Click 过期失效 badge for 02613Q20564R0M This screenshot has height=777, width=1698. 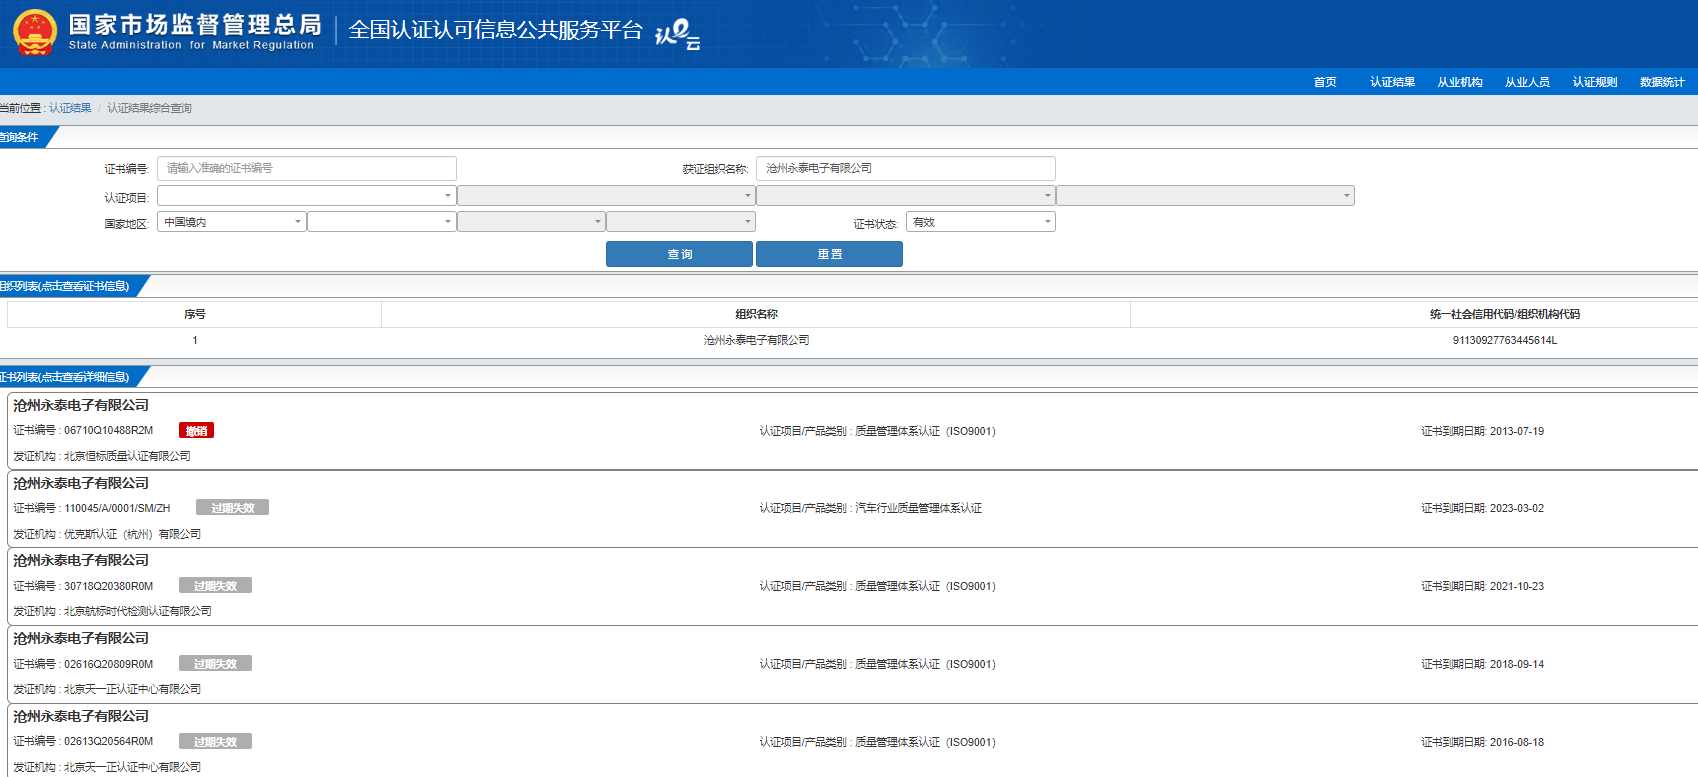(215, 742)
